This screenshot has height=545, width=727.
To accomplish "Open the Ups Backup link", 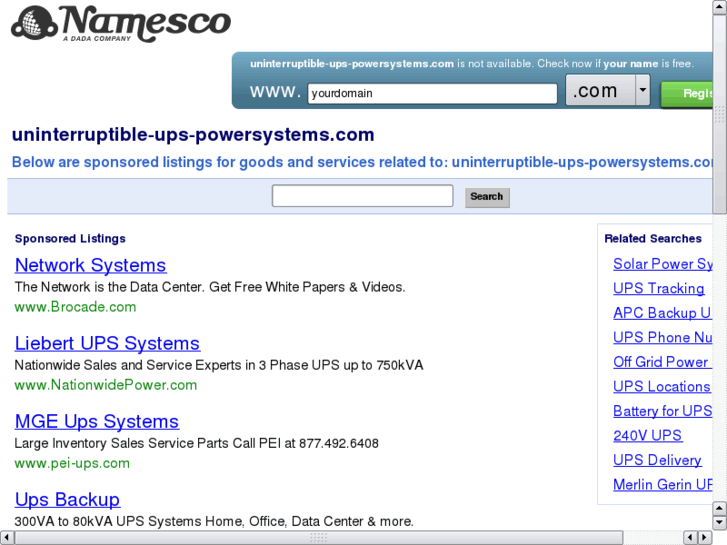I will pyautogui.click(x=67, y=500).
